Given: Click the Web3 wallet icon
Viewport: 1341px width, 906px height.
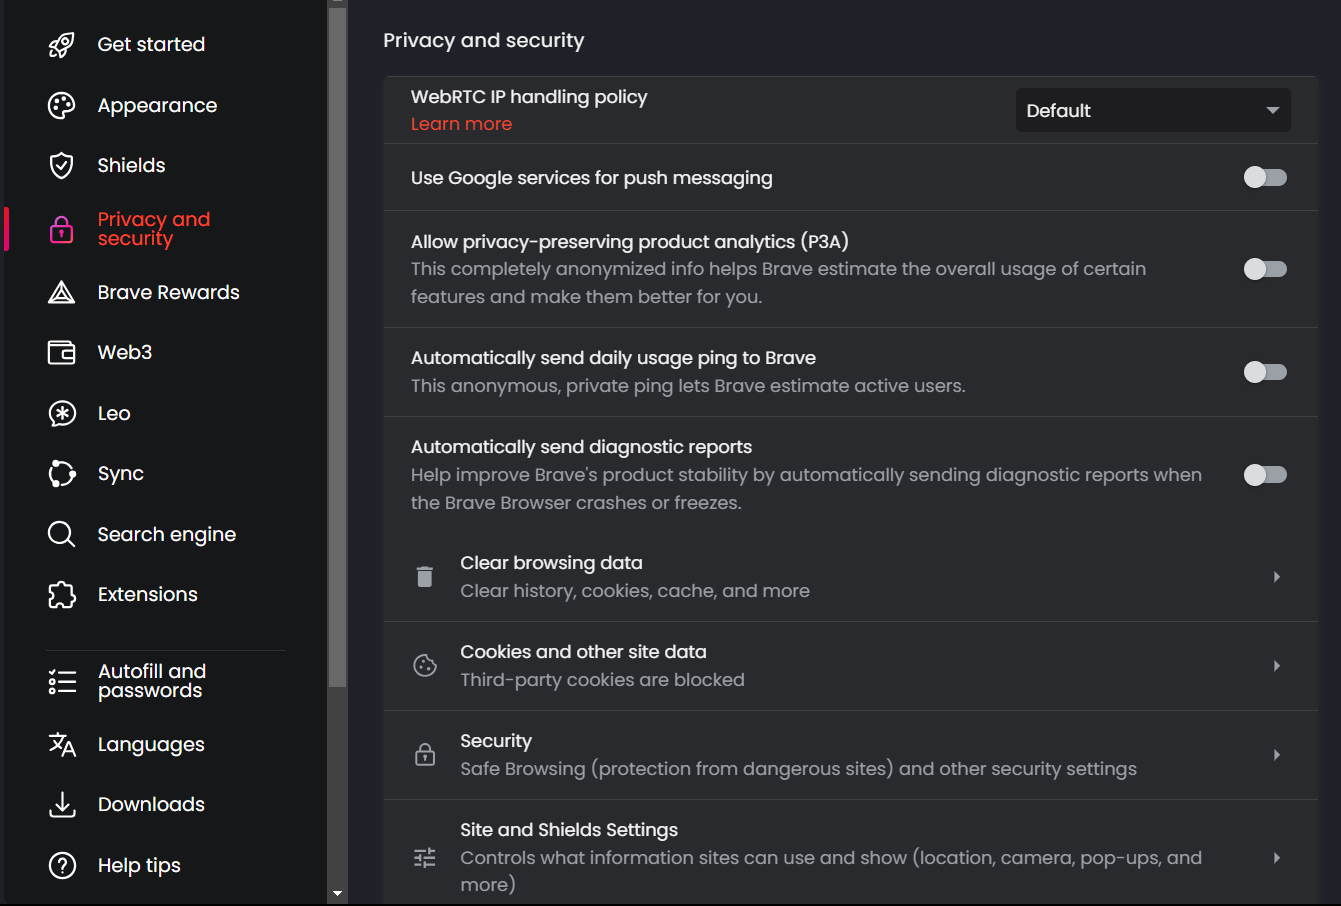Looking at the screenshot, I should pos(62,353).
